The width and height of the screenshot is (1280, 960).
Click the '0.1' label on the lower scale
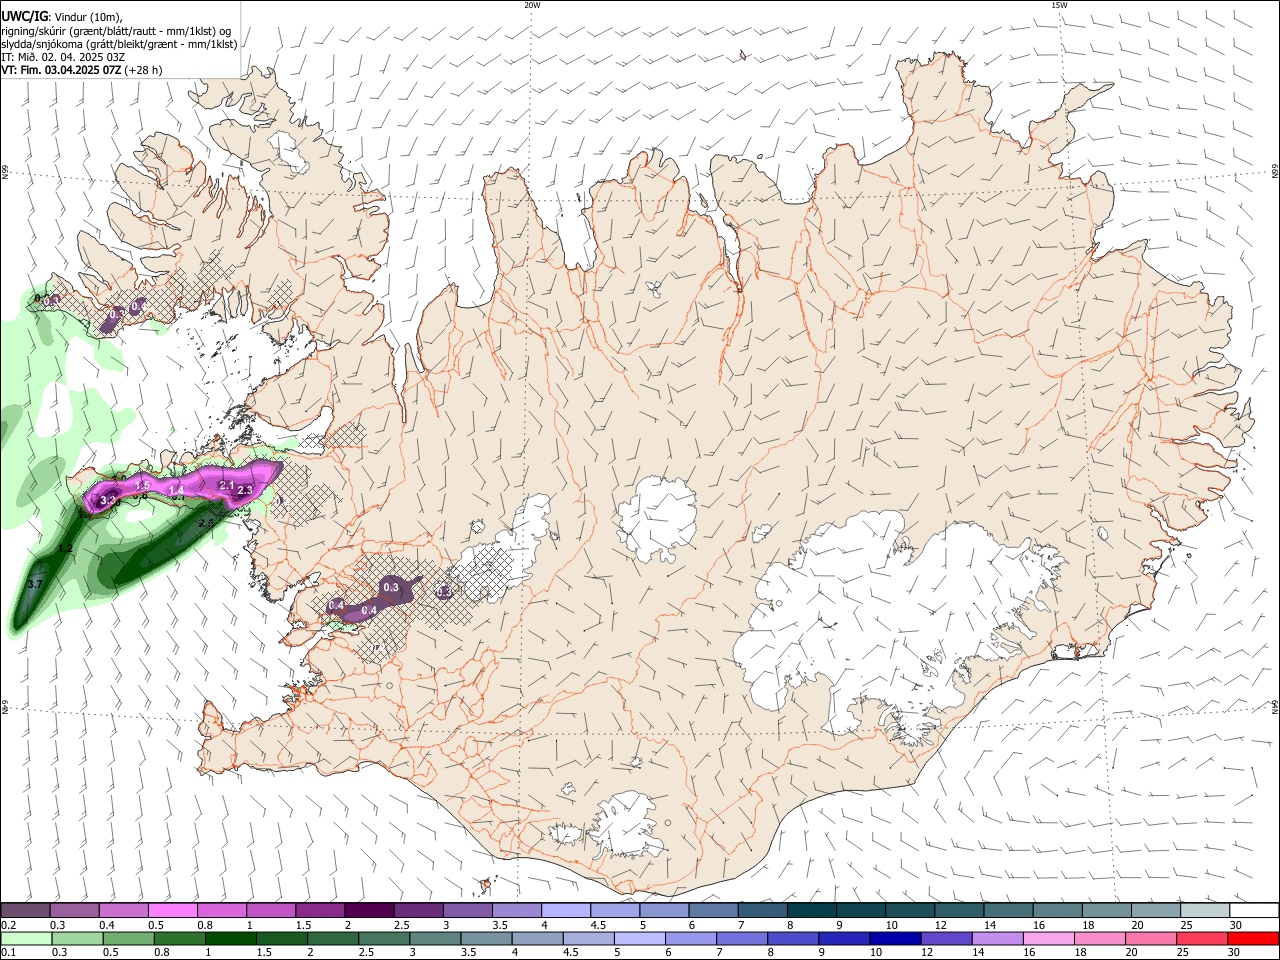[8, 952]
